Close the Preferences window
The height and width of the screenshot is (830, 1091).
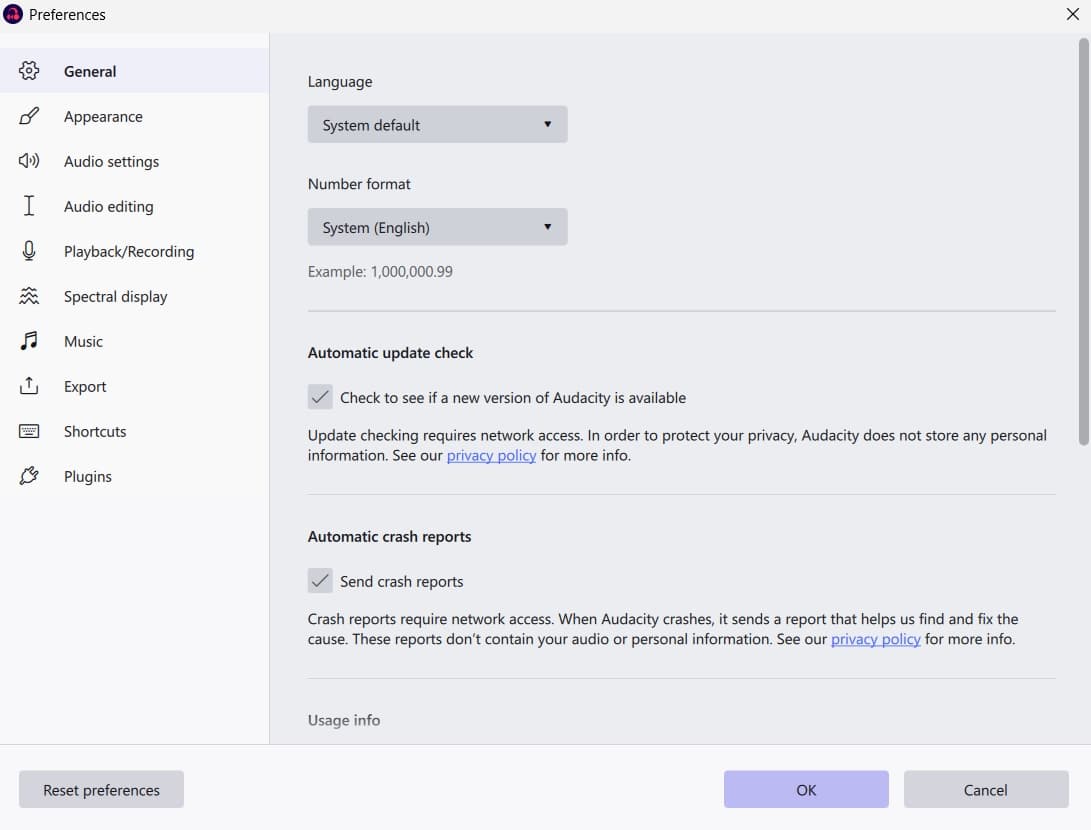tap(1073, 14)
